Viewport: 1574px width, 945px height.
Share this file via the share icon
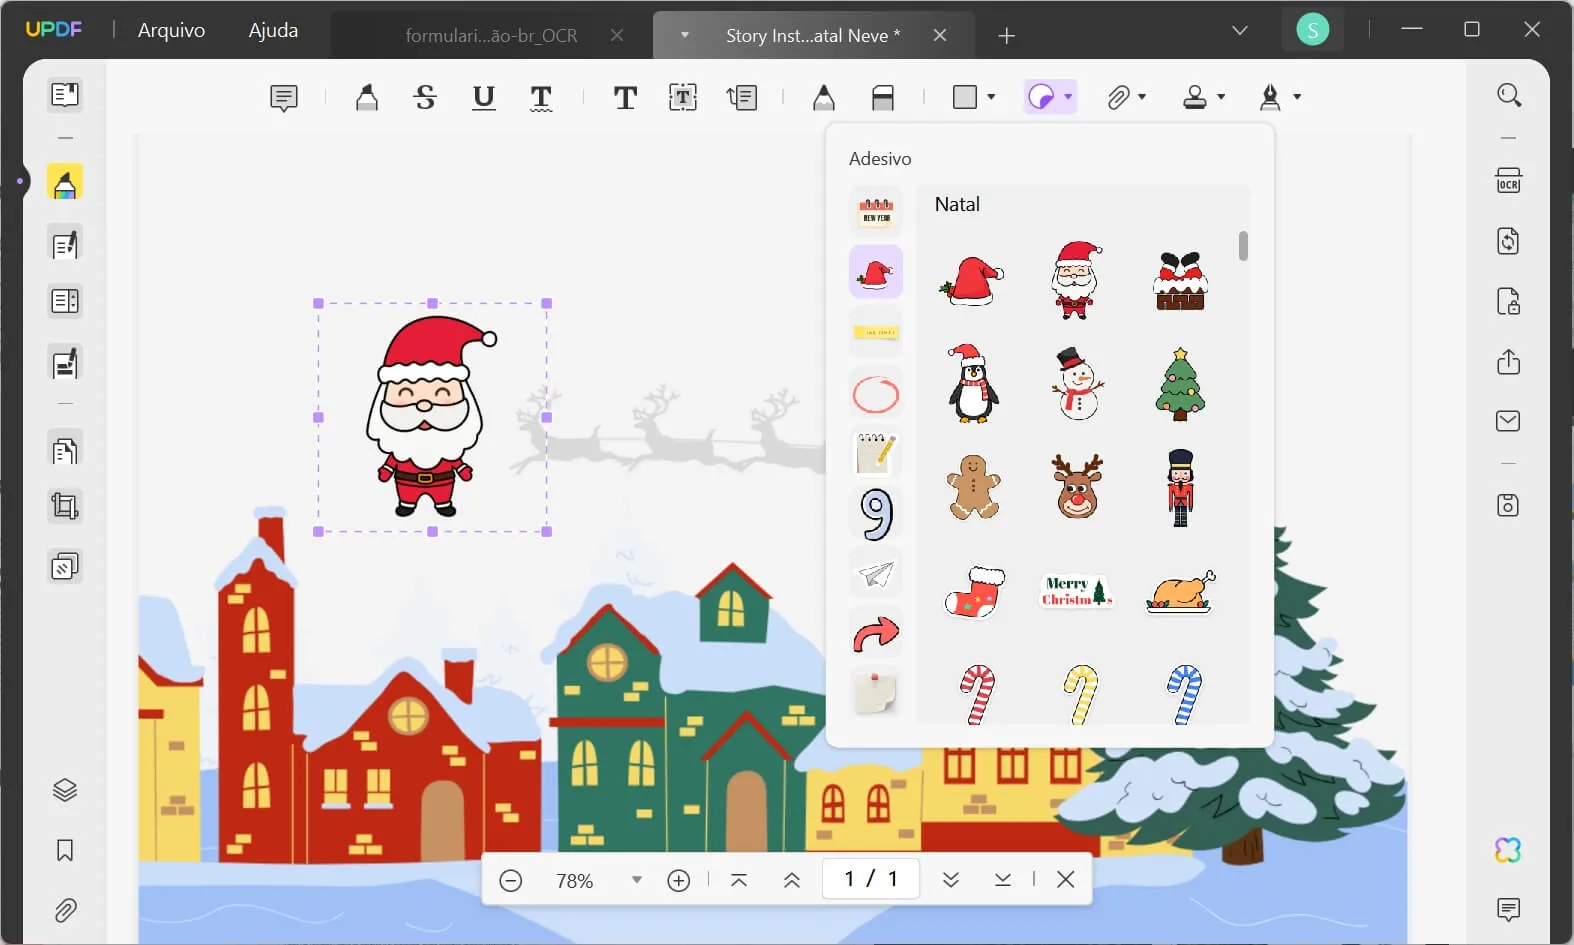click(x=1508, y=361)
